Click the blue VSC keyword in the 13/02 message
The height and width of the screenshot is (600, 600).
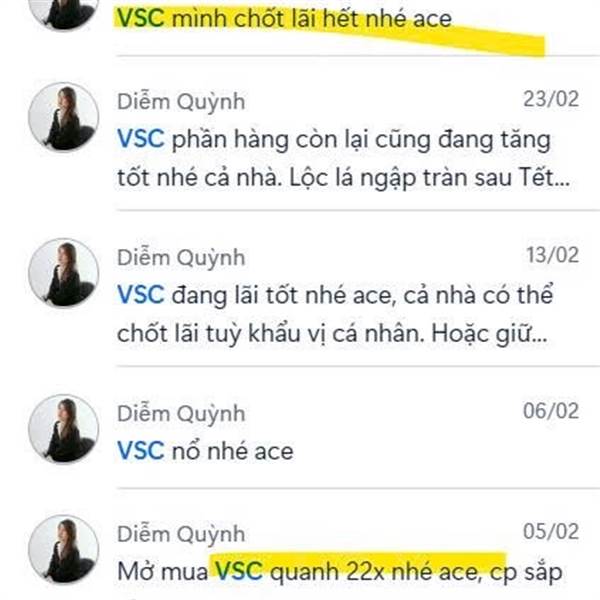[x=141, y=295]
